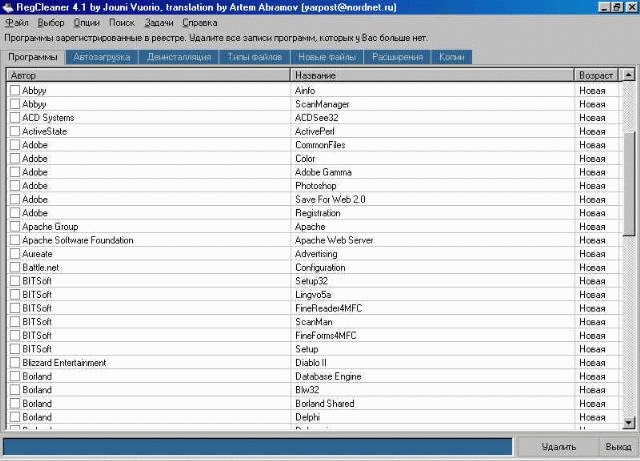Check the Adobe Gamma row checkbox
640x461 pixels.
click(15, 172)
